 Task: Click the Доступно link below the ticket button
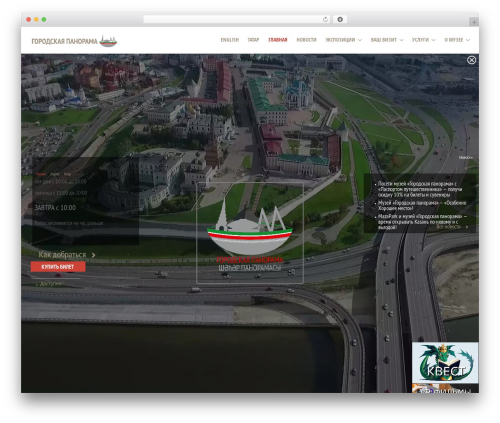pyautogui.click(x=51, y=284)
